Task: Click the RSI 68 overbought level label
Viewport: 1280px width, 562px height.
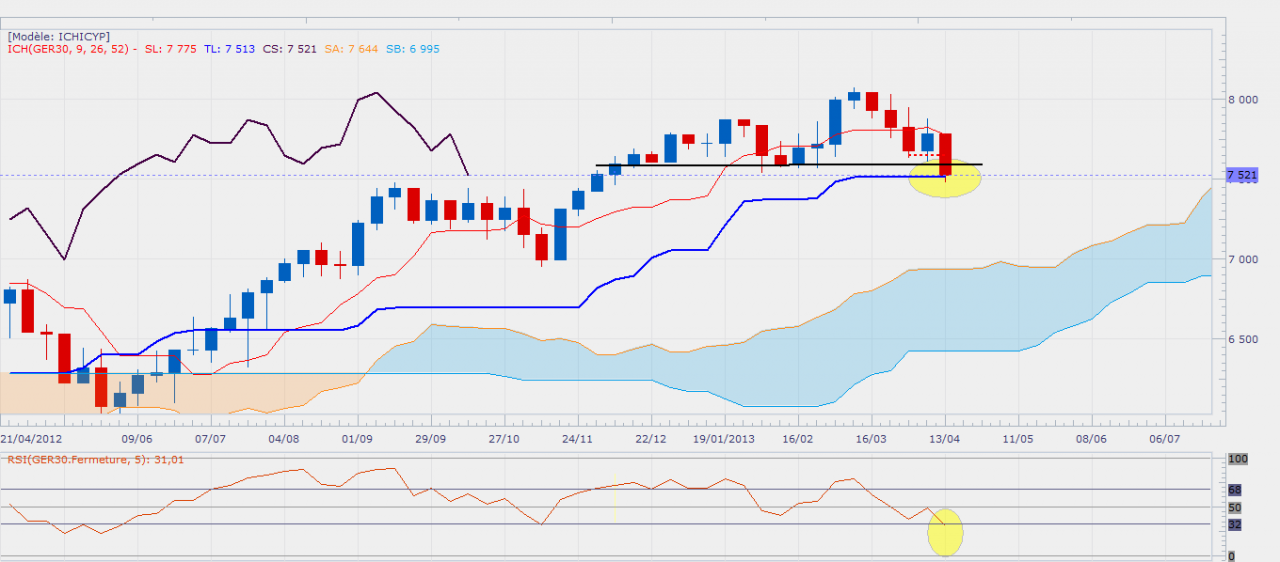Action: click(x=1234, y=490)
